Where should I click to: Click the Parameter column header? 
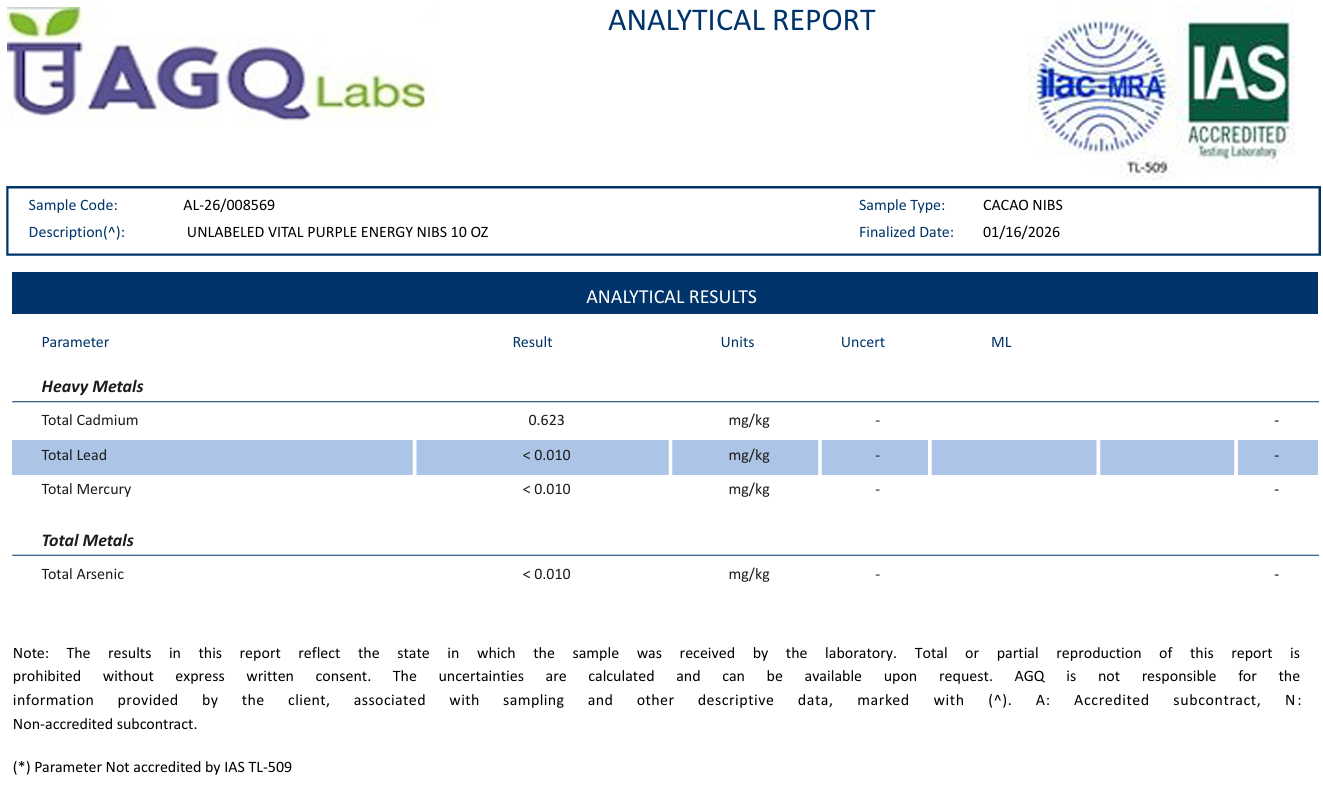coord(75,342)
